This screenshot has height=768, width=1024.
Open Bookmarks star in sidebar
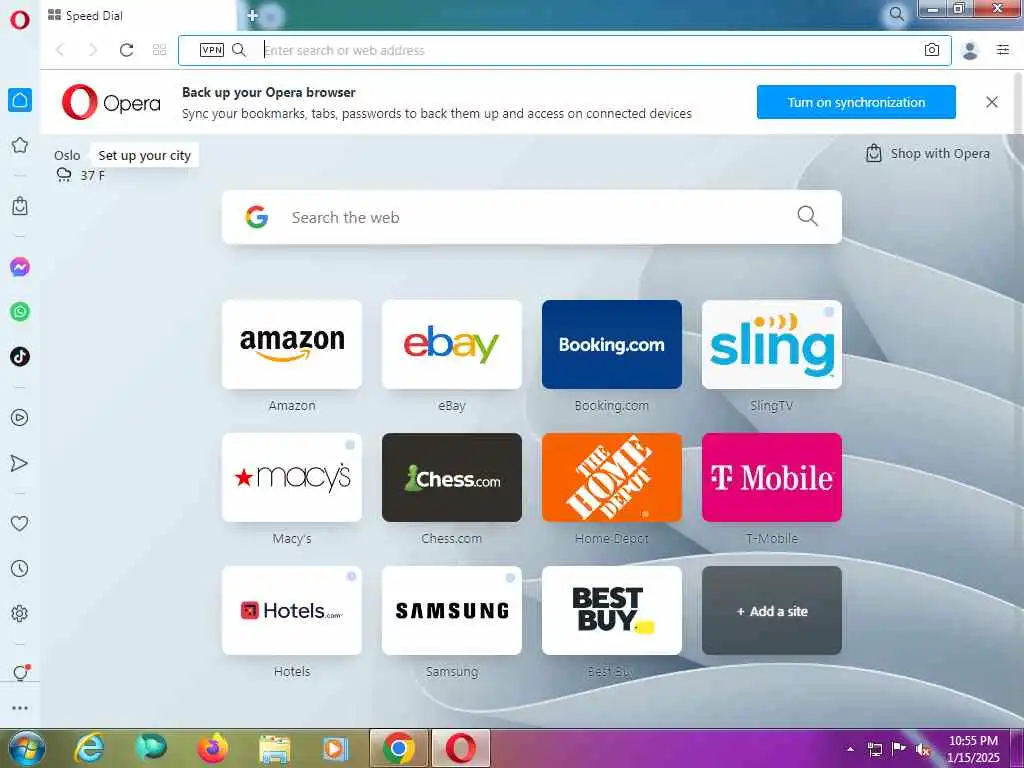click(20, 145)
